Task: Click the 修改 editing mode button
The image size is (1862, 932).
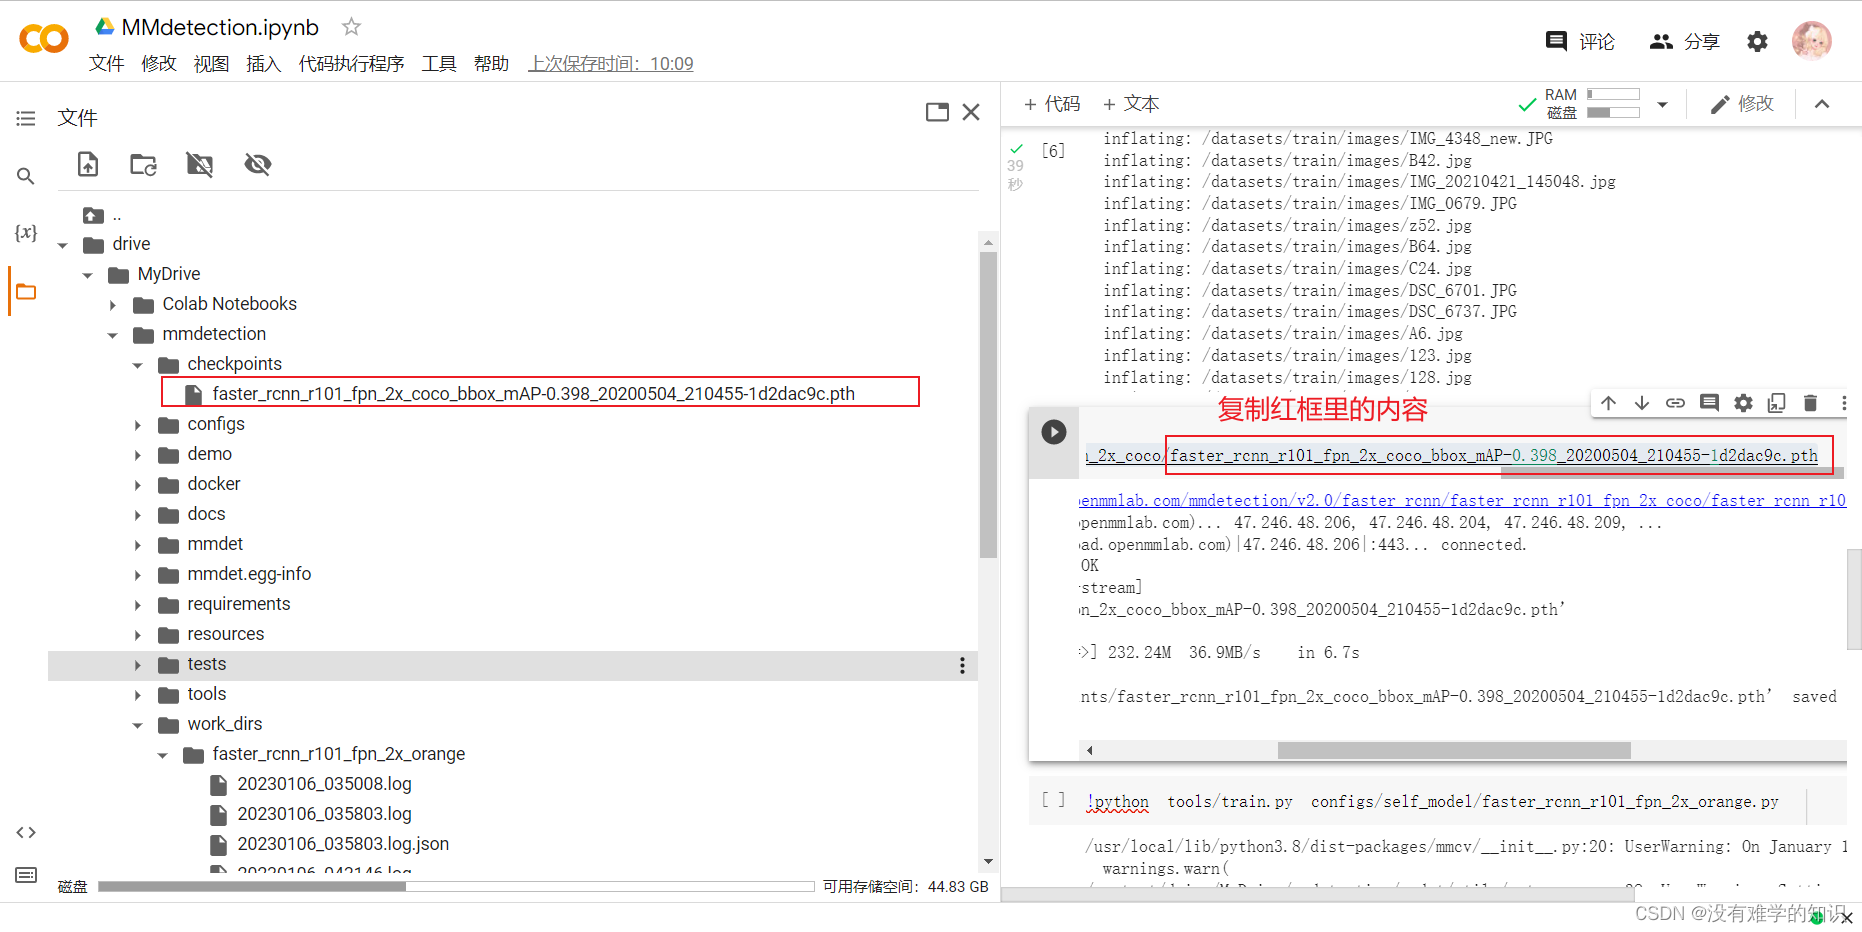Action: pyautogui.click(x=1741, y=104)
